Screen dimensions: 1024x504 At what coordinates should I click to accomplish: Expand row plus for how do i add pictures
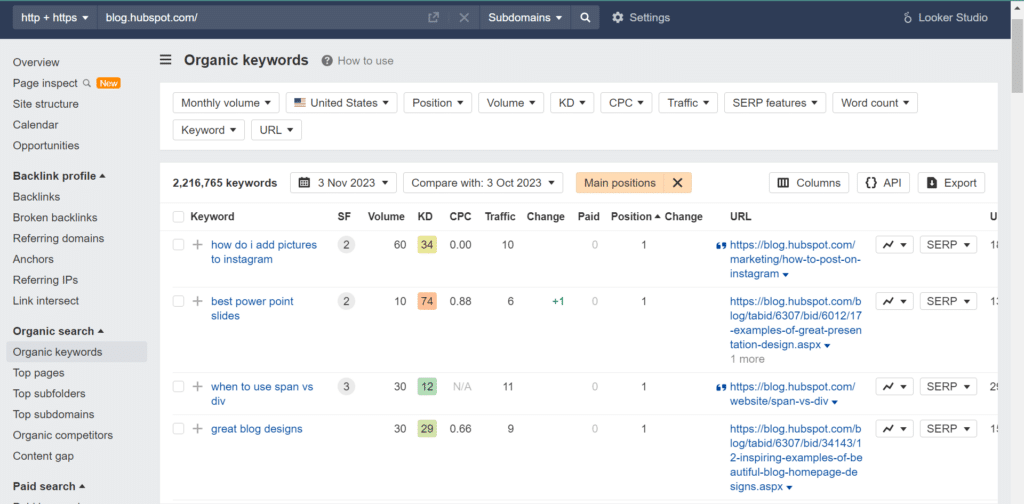point(198,245)
